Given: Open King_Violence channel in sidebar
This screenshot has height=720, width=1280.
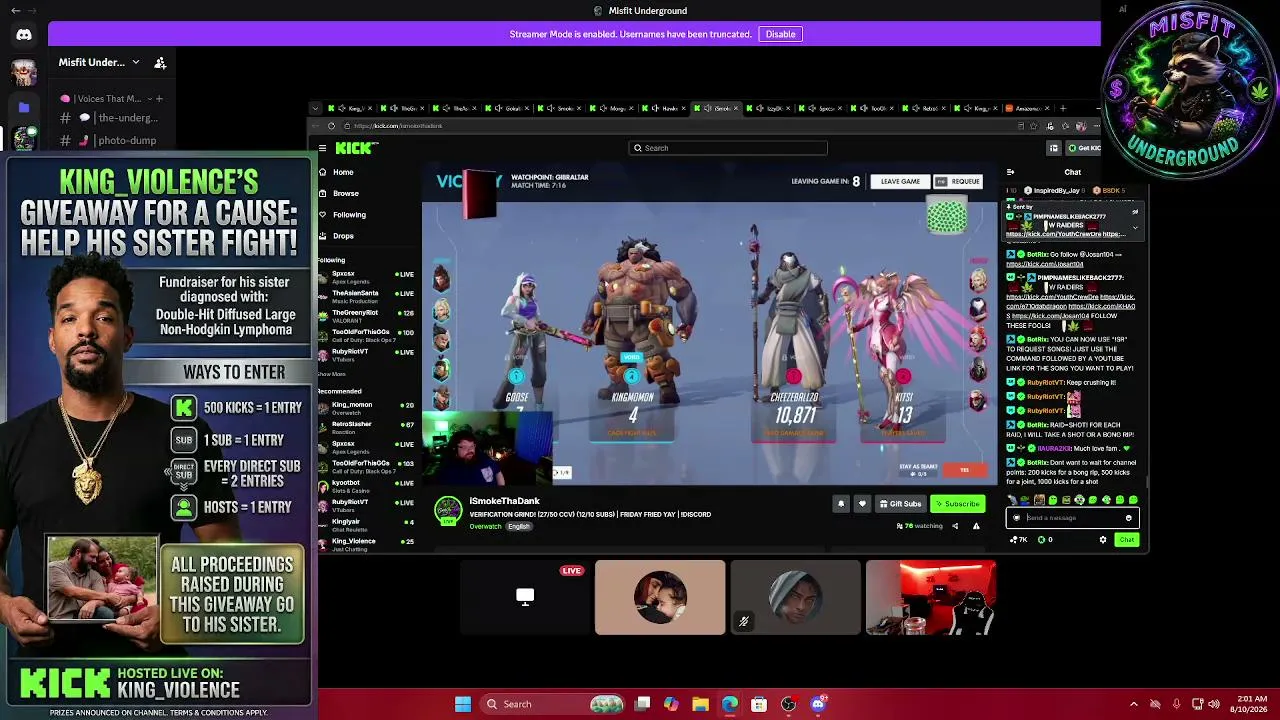Looking at the screenshot, I should coord(366,544).
